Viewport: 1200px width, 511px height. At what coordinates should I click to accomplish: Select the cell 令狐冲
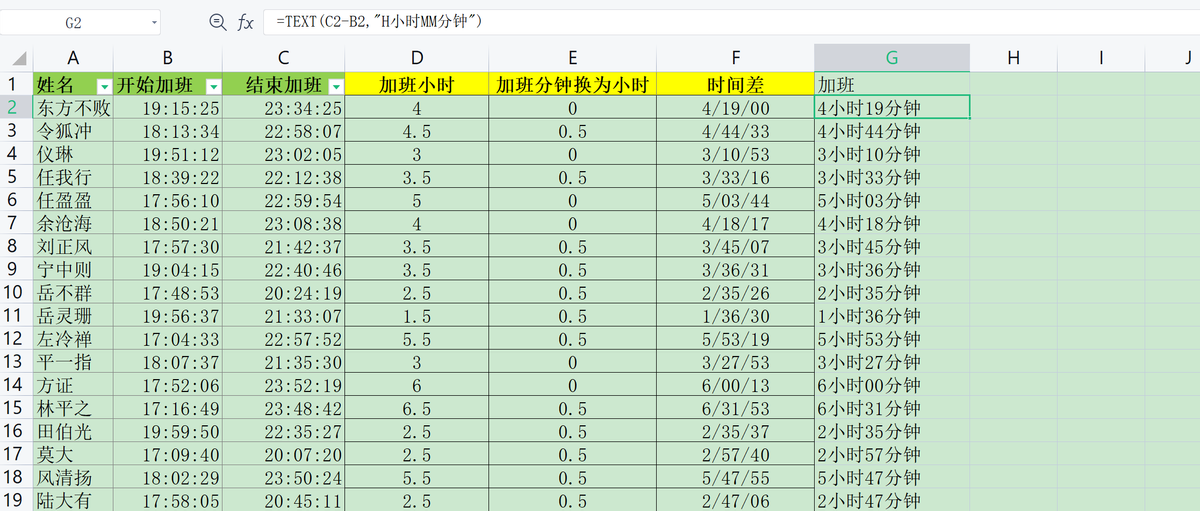point(73,130)
